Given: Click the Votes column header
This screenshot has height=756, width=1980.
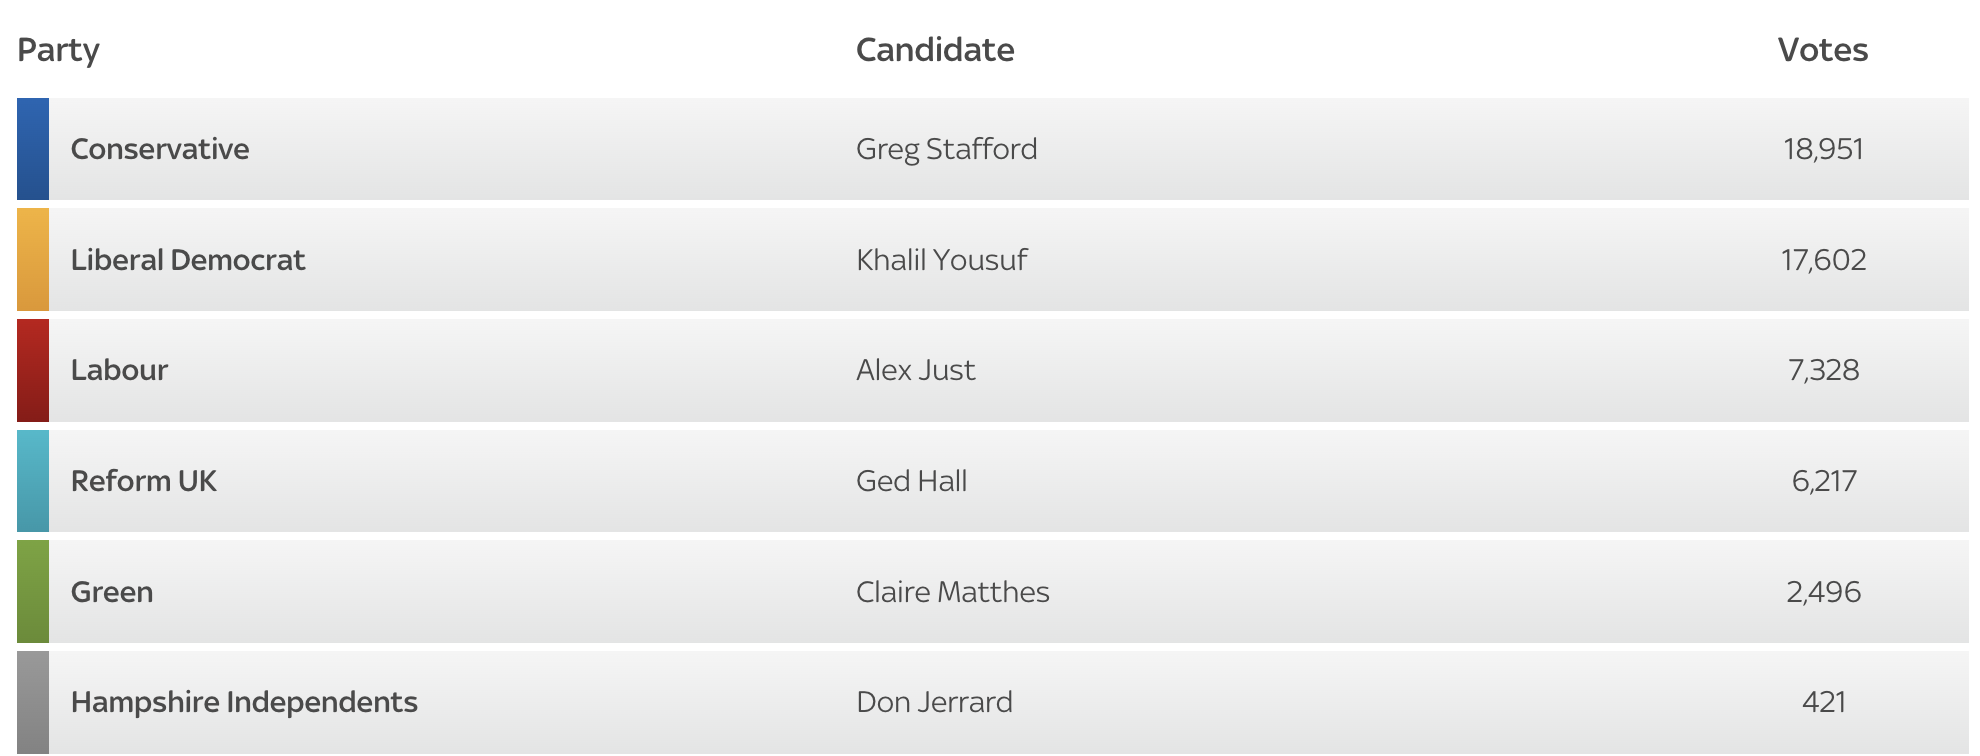Looking at the screenshot, I should (x=1822, y=50).
